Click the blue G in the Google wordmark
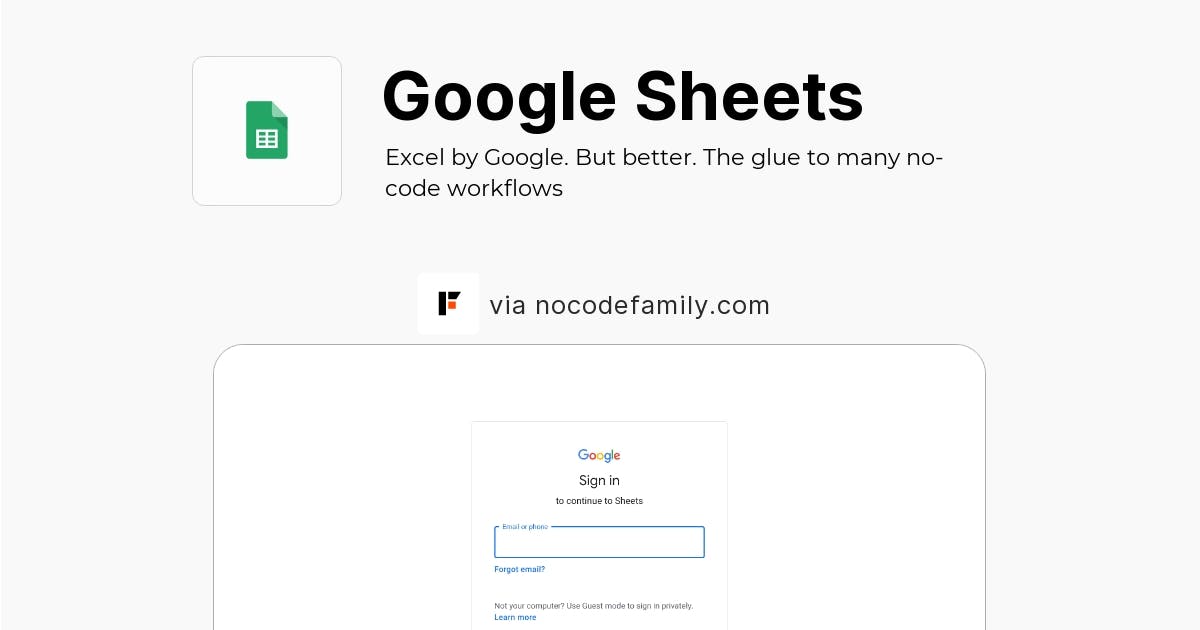 [583, 455]
